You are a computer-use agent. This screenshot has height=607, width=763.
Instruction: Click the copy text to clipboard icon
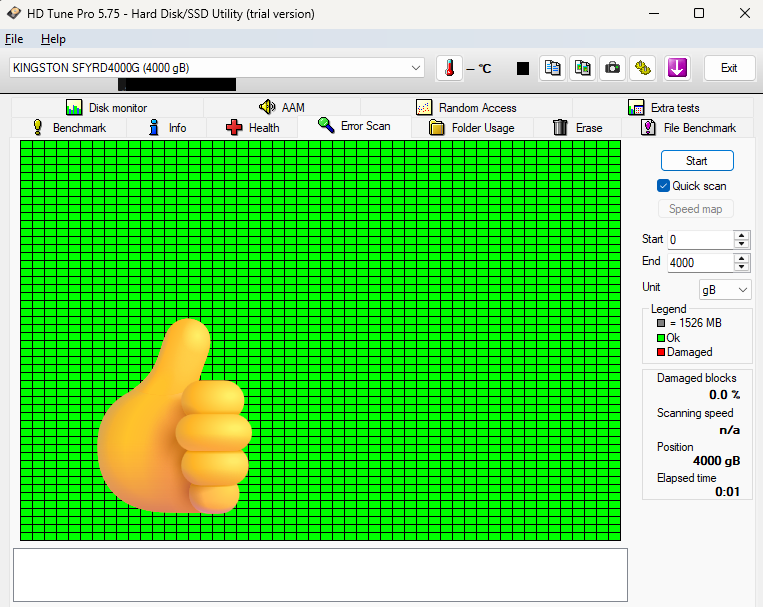[552, 68]
